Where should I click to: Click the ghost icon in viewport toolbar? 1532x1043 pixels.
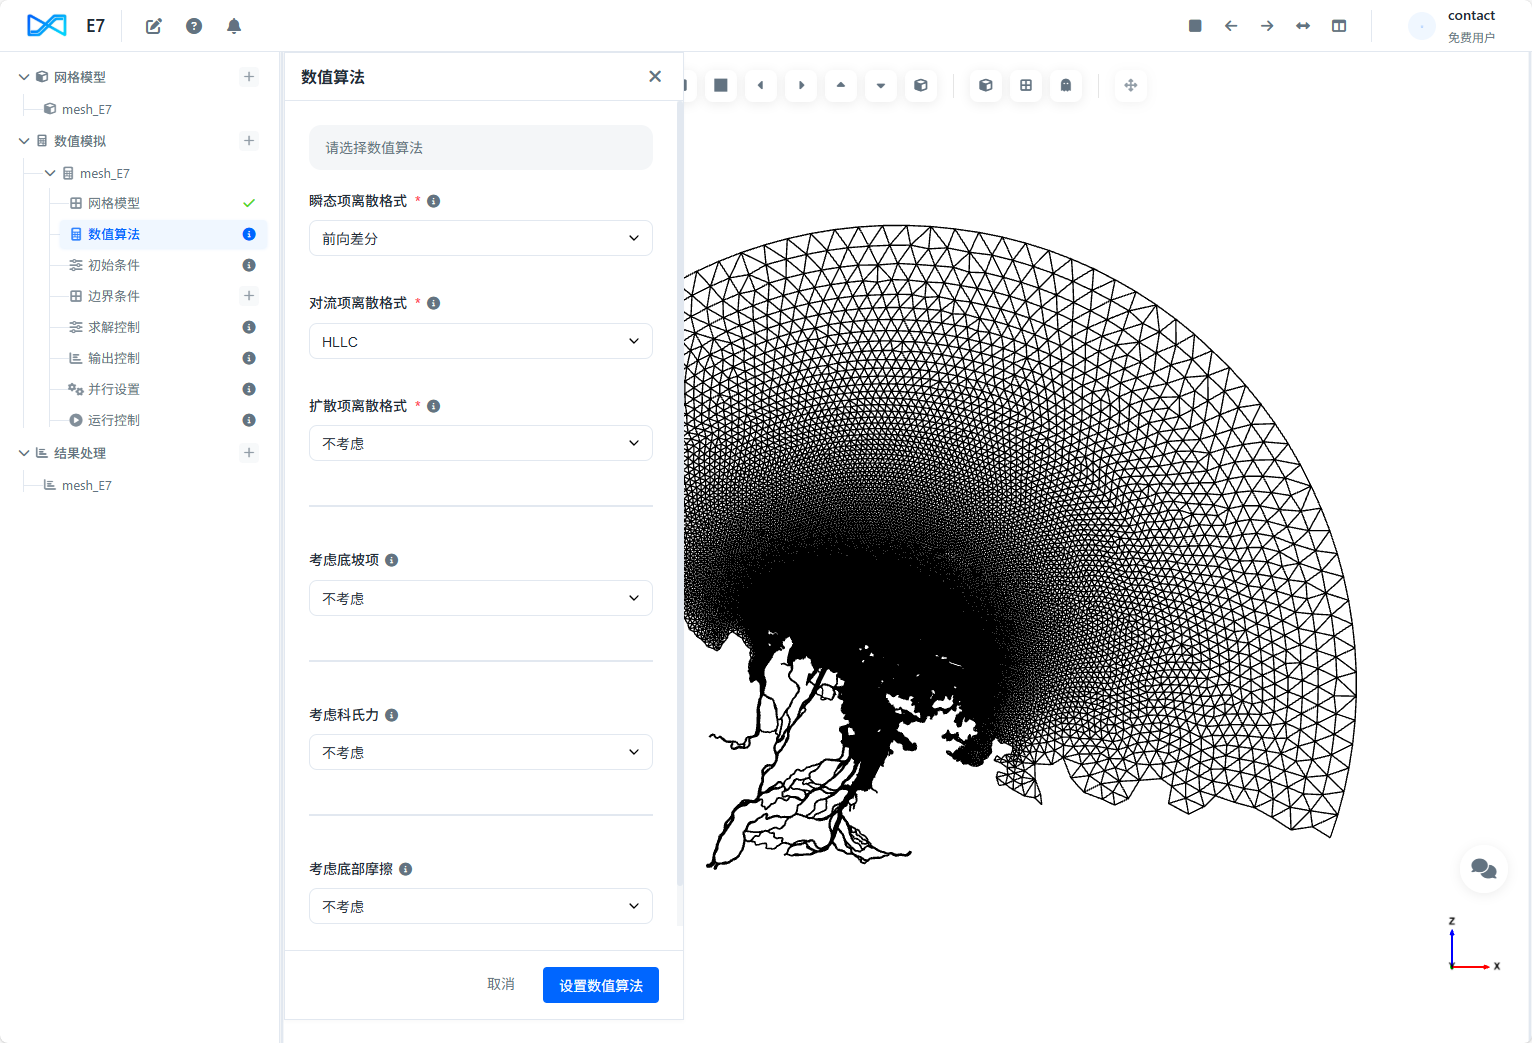pos(1066,86)
